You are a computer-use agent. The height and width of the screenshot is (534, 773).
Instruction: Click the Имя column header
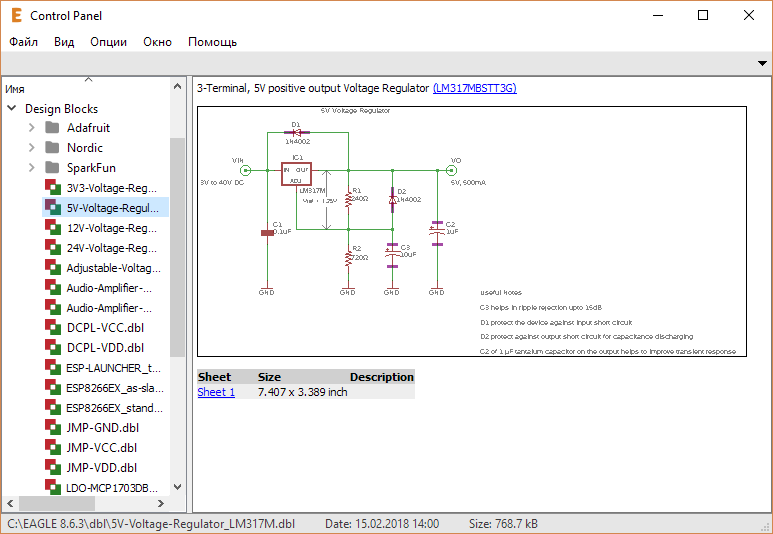coord(15,89)
